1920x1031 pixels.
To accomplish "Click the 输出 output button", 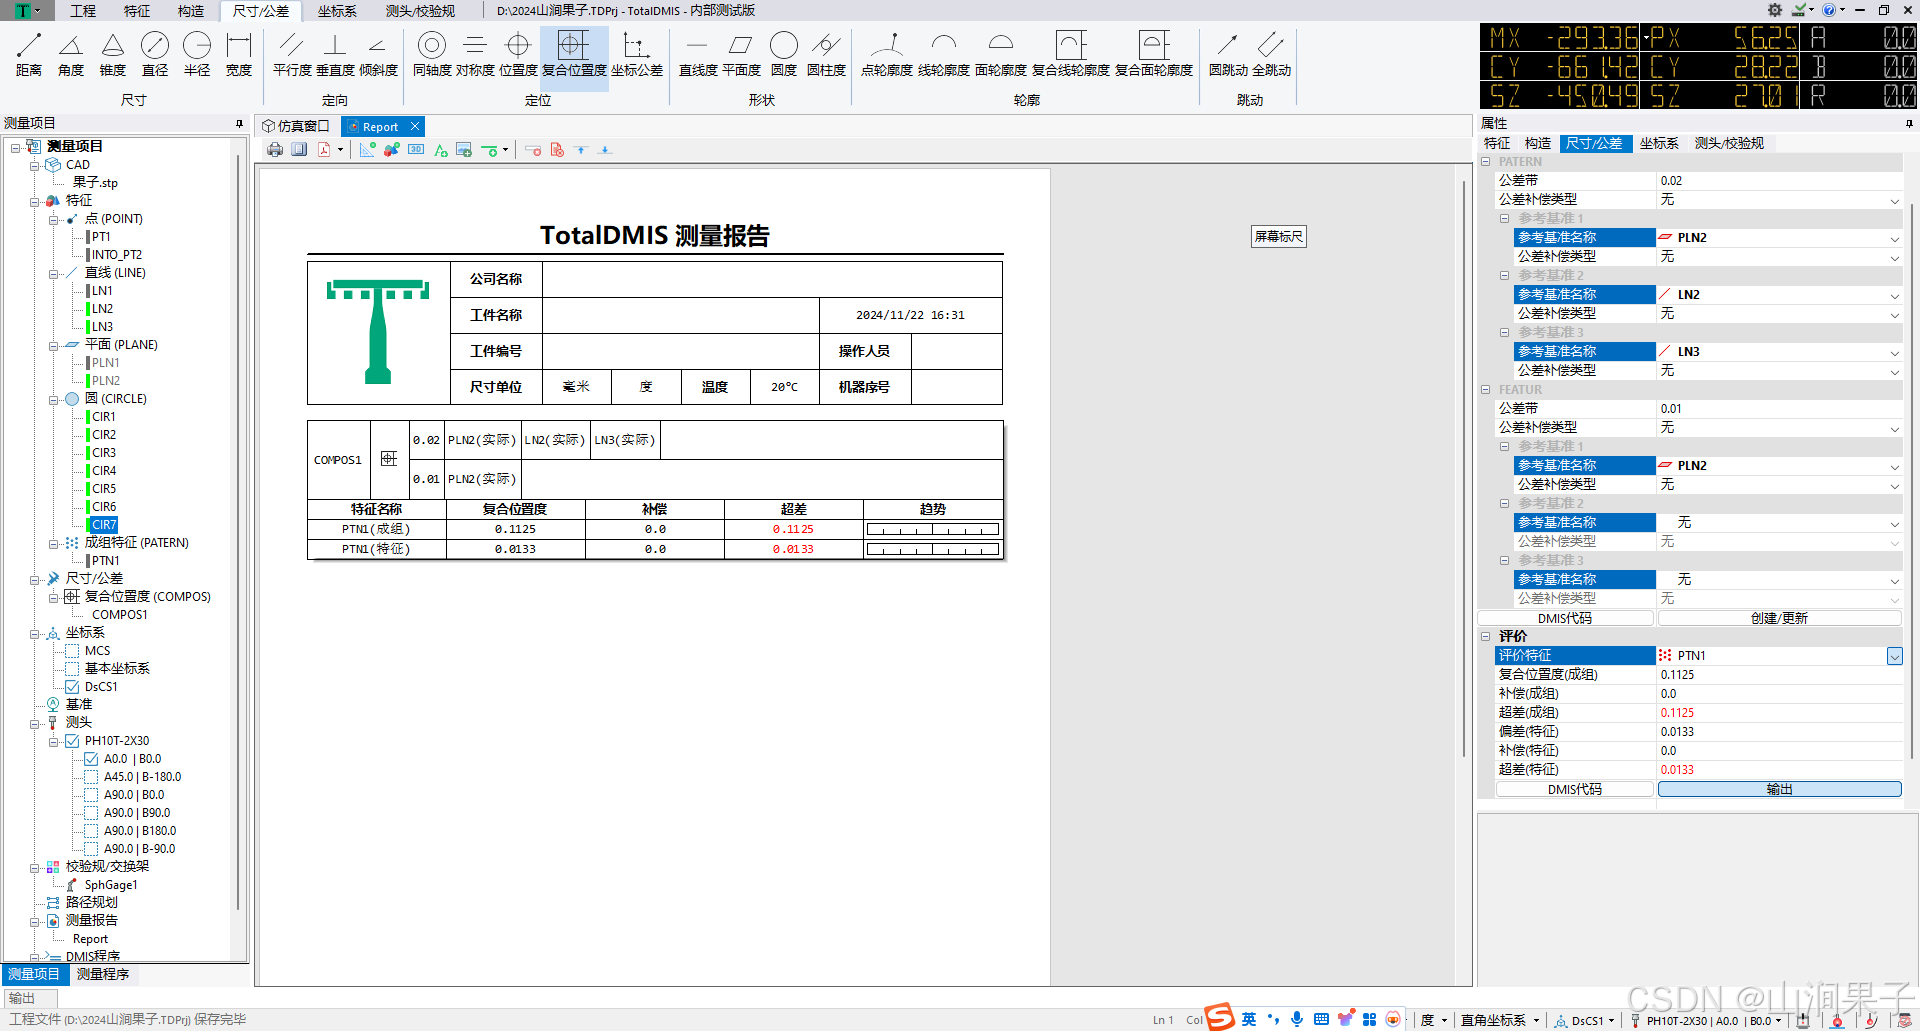I will point(1779,789).
